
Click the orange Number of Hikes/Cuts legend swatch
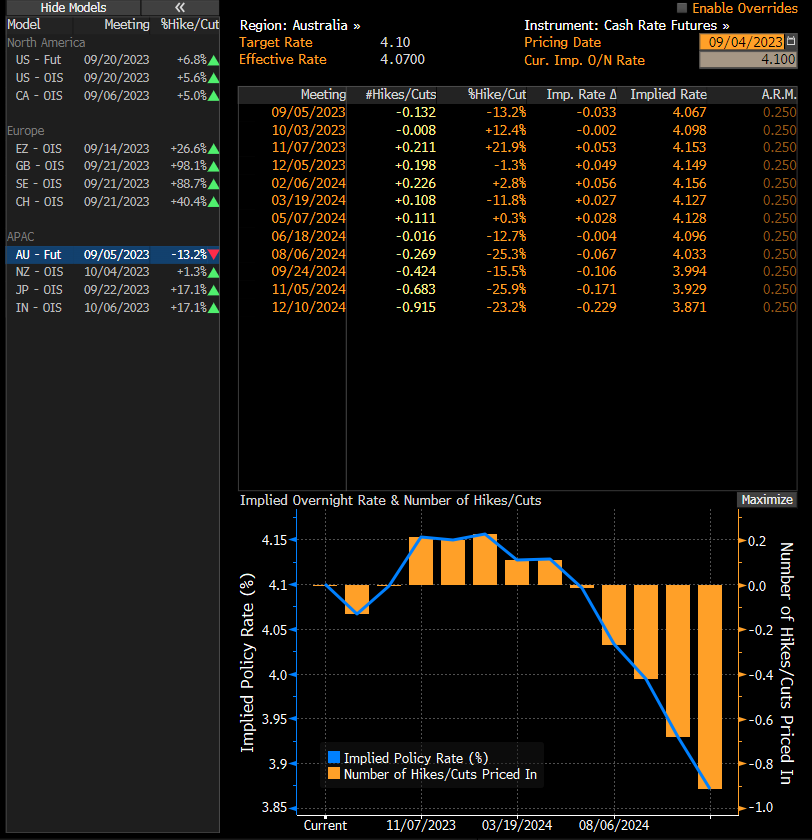333,774
